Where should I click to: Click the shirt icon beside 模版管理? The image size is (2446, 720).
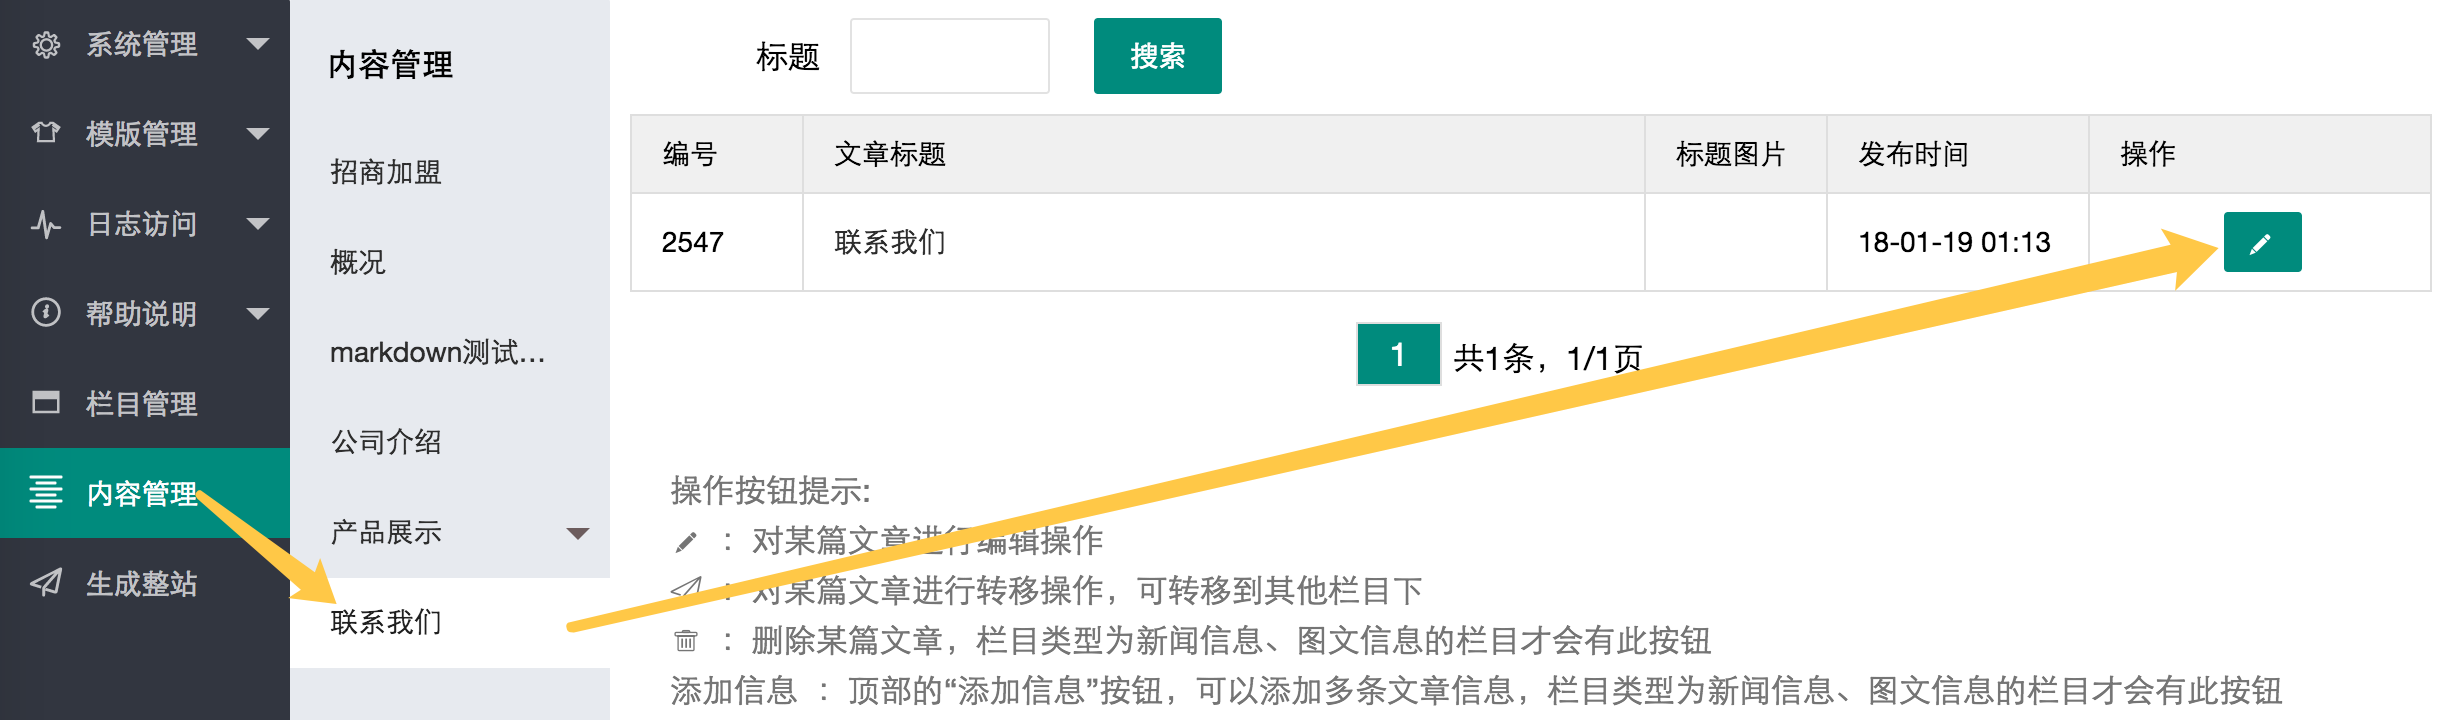pos(46,133)
